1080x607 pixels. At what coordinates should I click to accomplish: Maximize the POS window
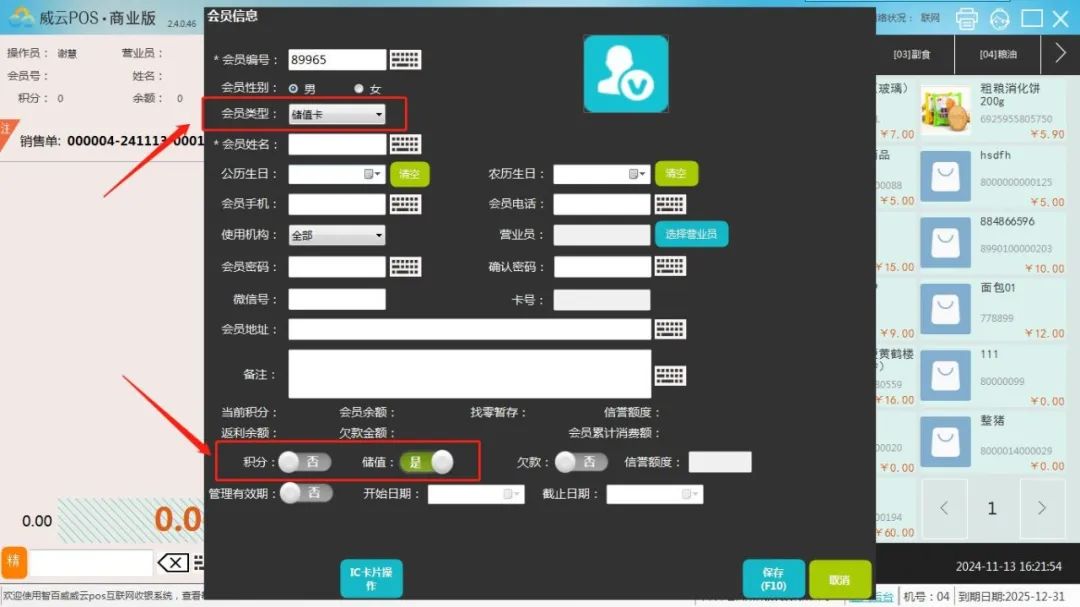[1031, 19]
